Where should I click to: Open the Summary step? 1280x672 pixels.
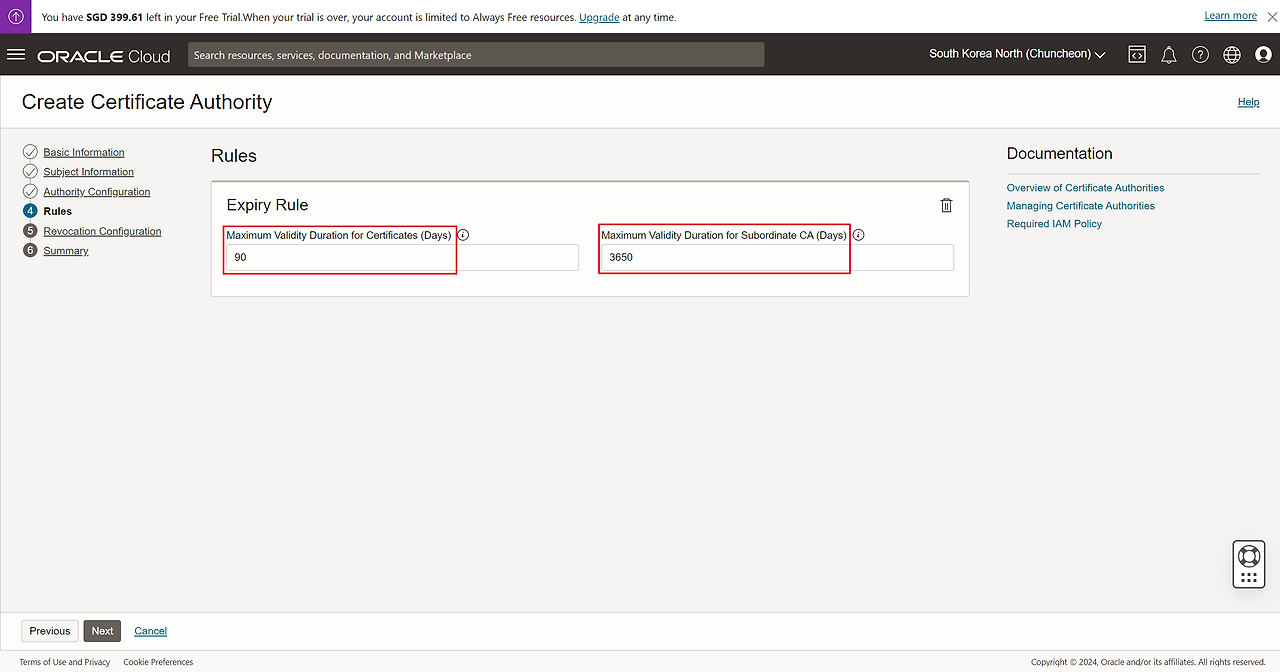(66, 251)
